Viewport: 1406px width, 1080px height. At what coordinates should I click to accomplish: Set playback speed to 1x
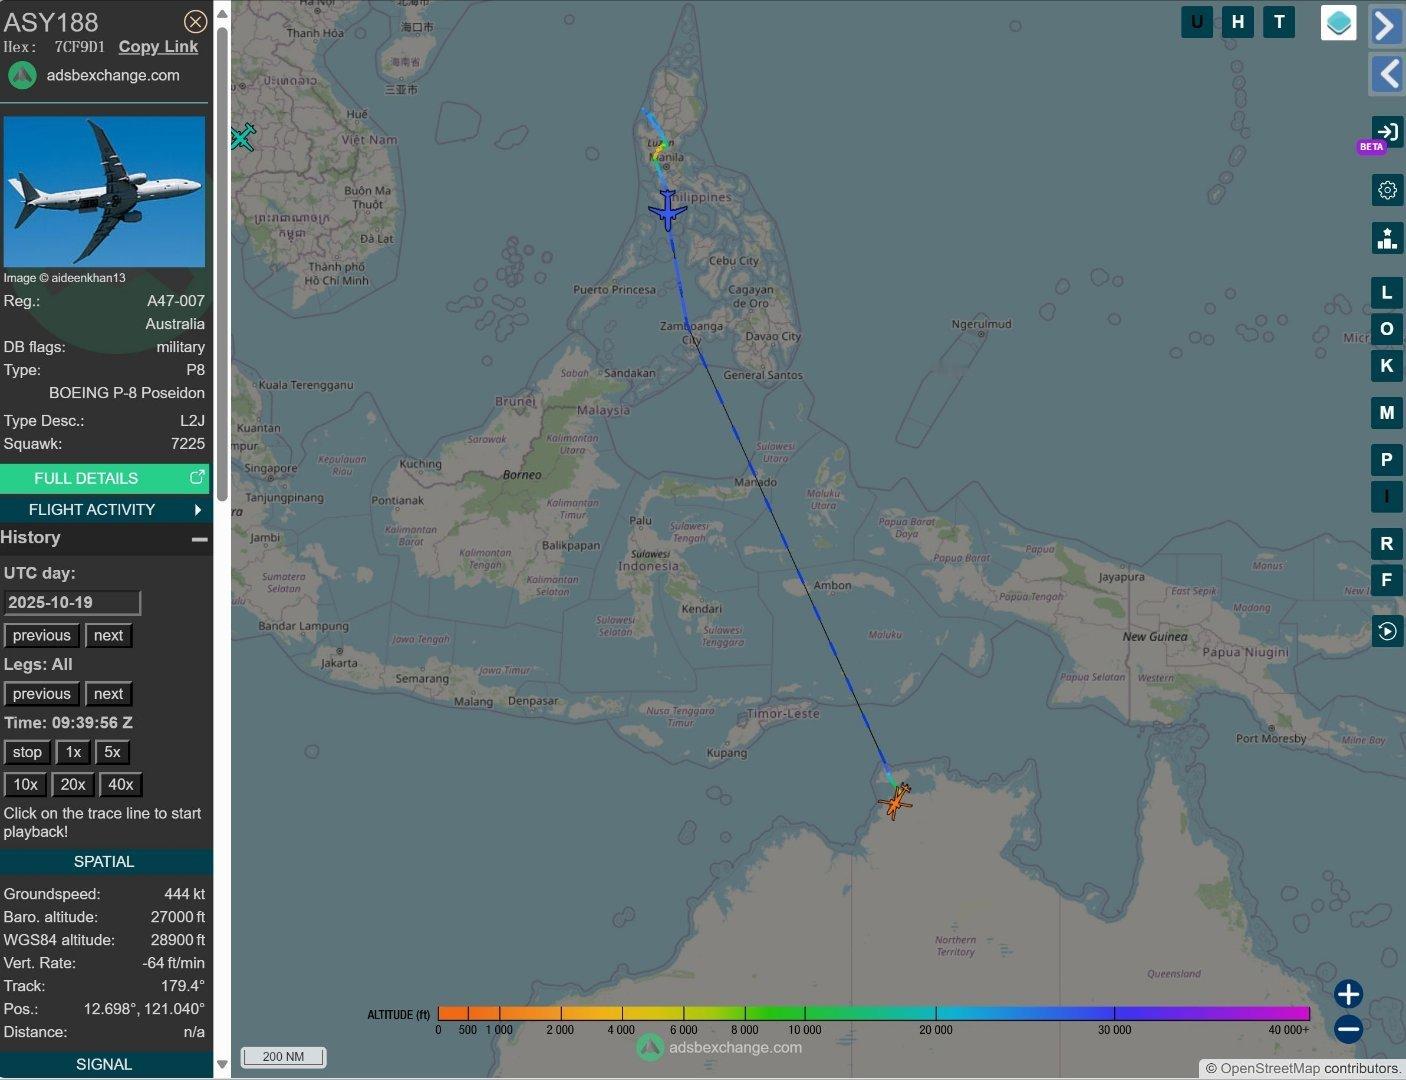click(73, 752)
